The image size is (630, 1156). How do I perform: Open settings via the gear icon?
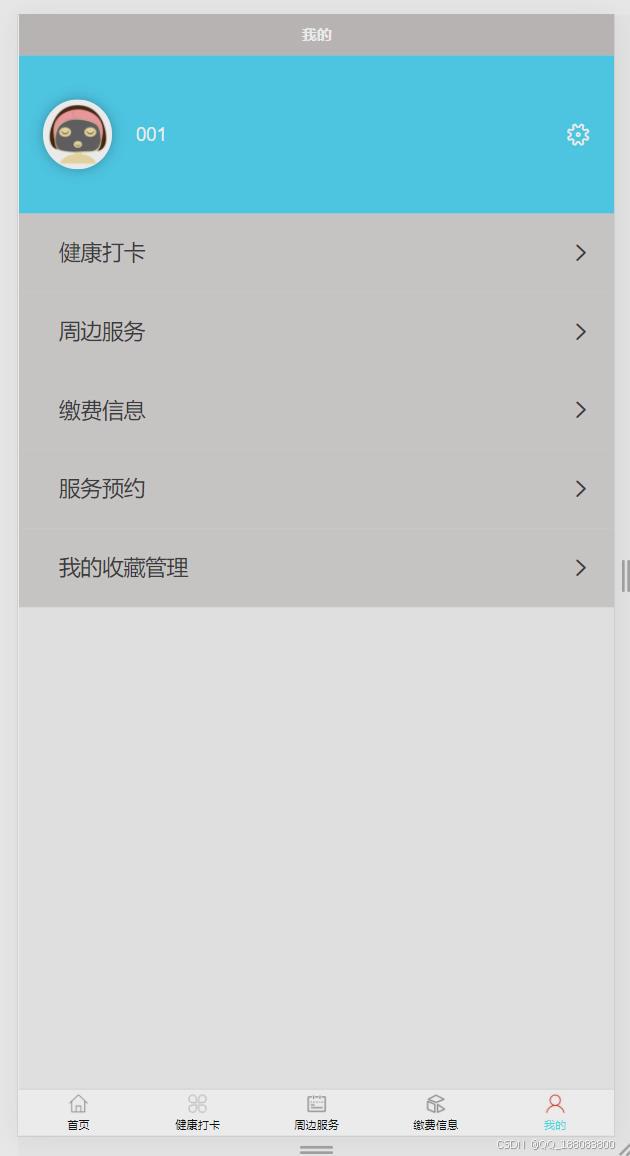coord(578,134)
